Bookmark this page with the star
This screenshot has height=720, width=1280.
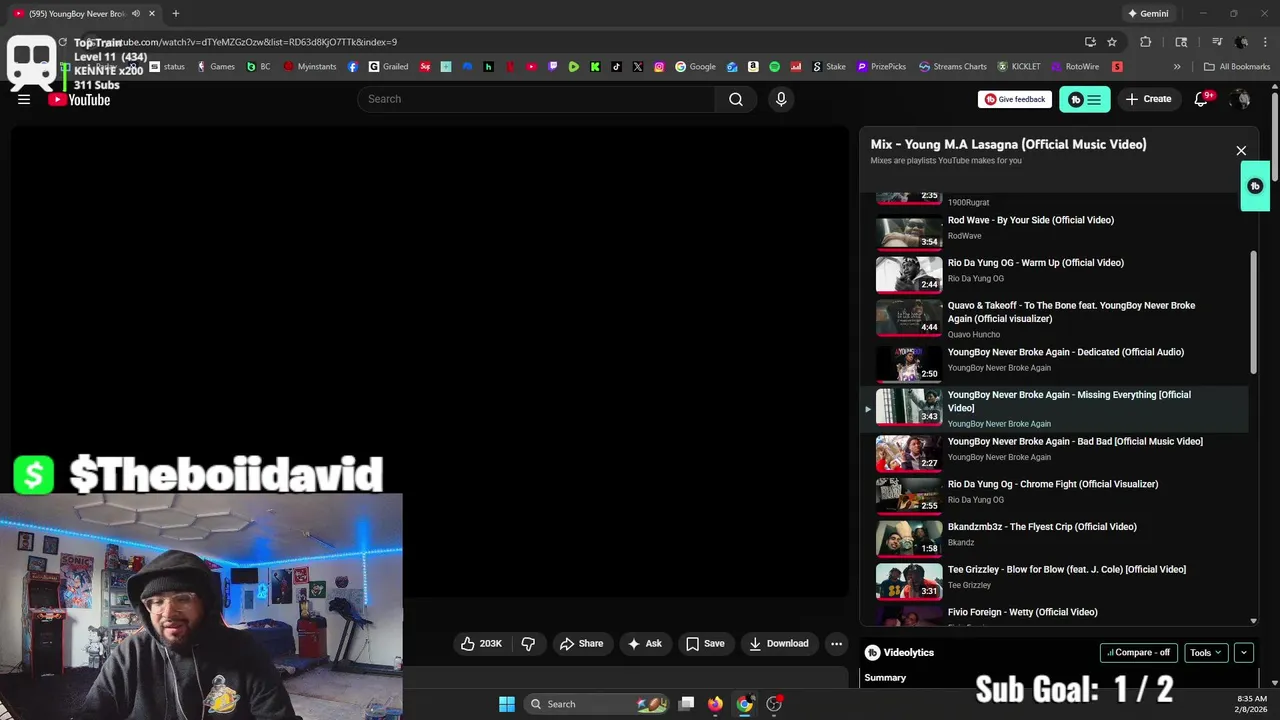click(x=1112, y=42)
